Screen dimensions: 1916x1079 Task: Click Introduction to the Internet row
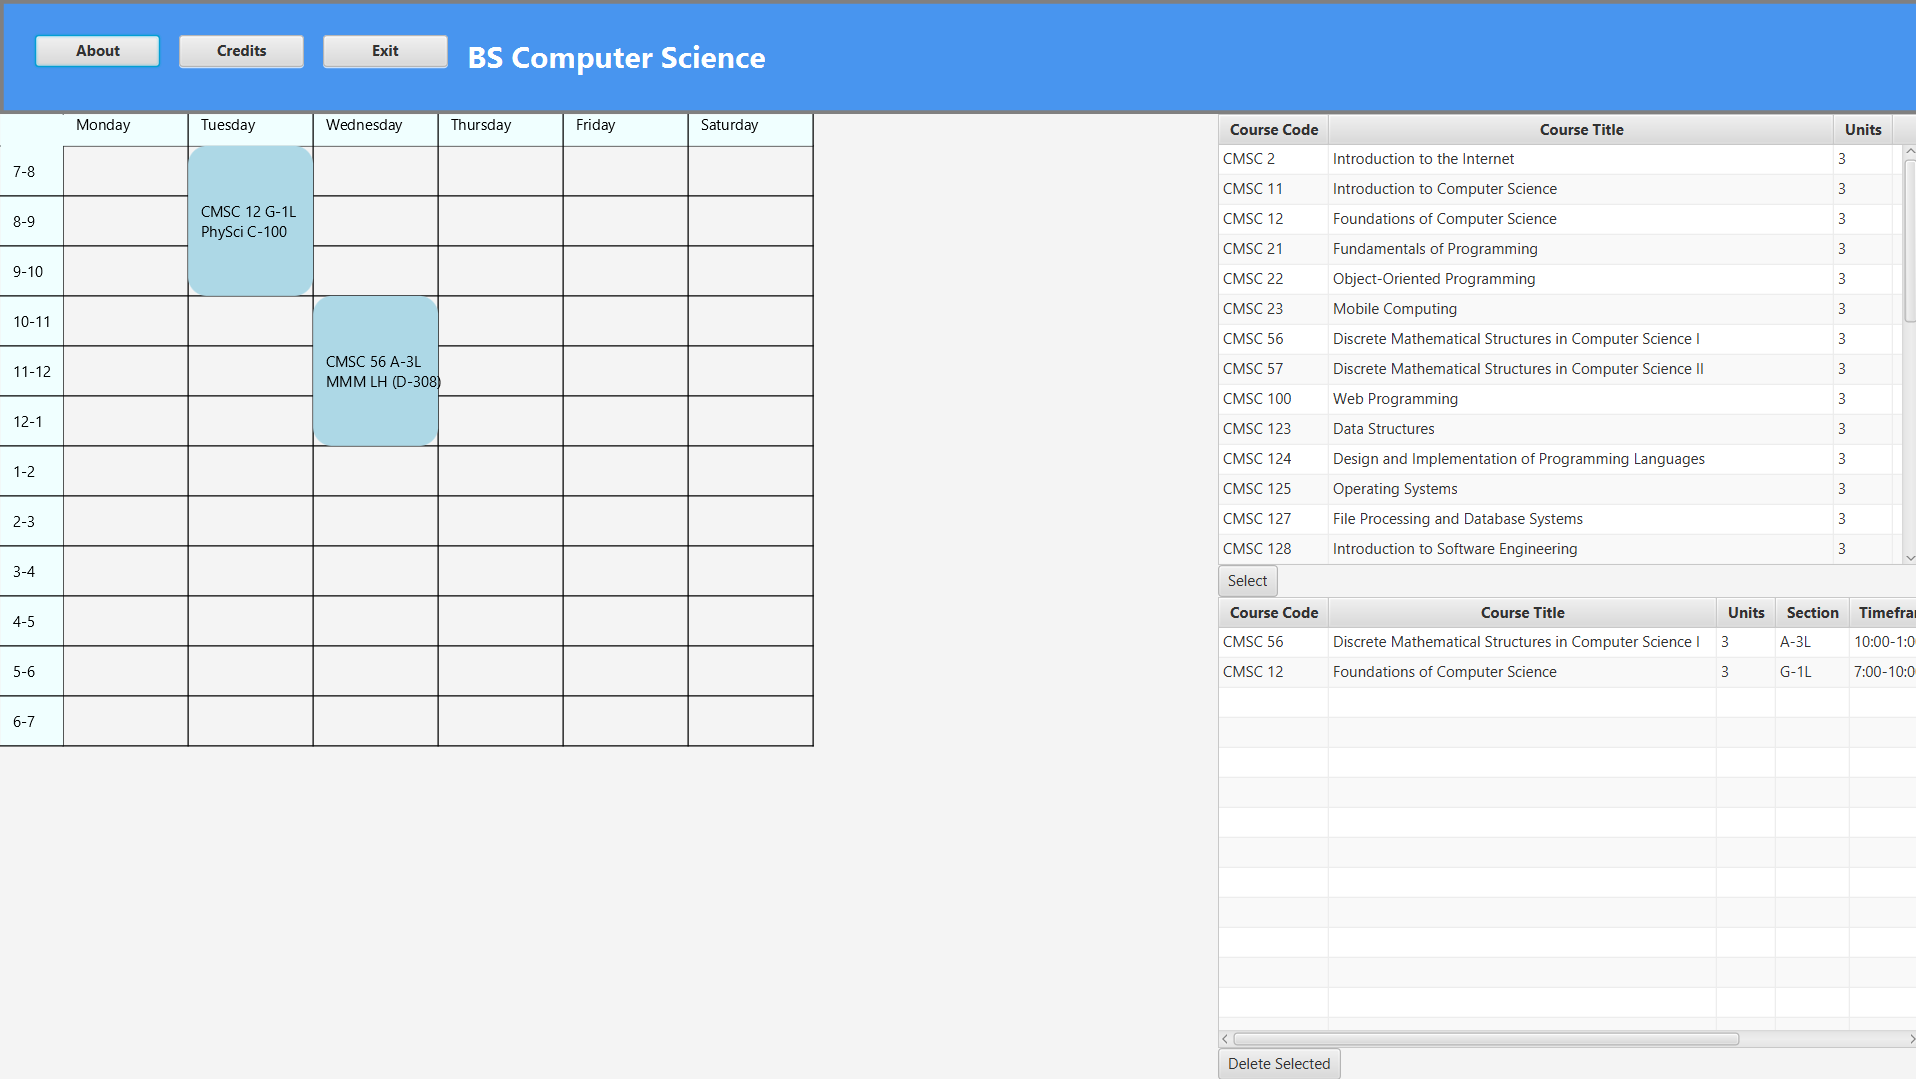point(1422,159)
